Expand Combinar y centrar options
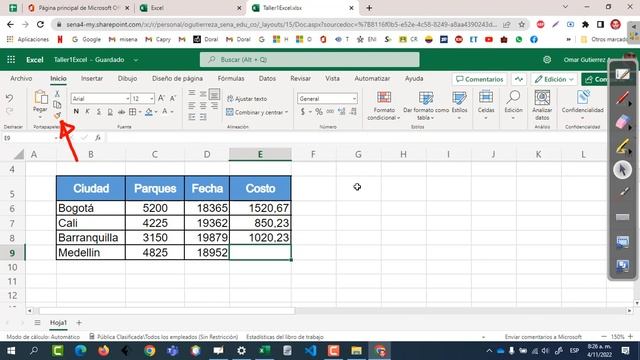 coord(287,112)
